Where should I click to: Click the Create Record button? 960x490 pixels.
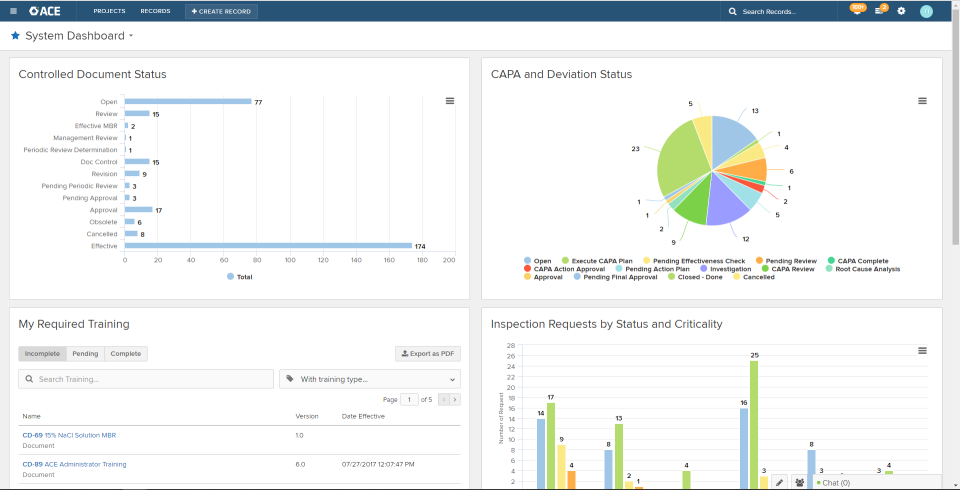point(221,11)
